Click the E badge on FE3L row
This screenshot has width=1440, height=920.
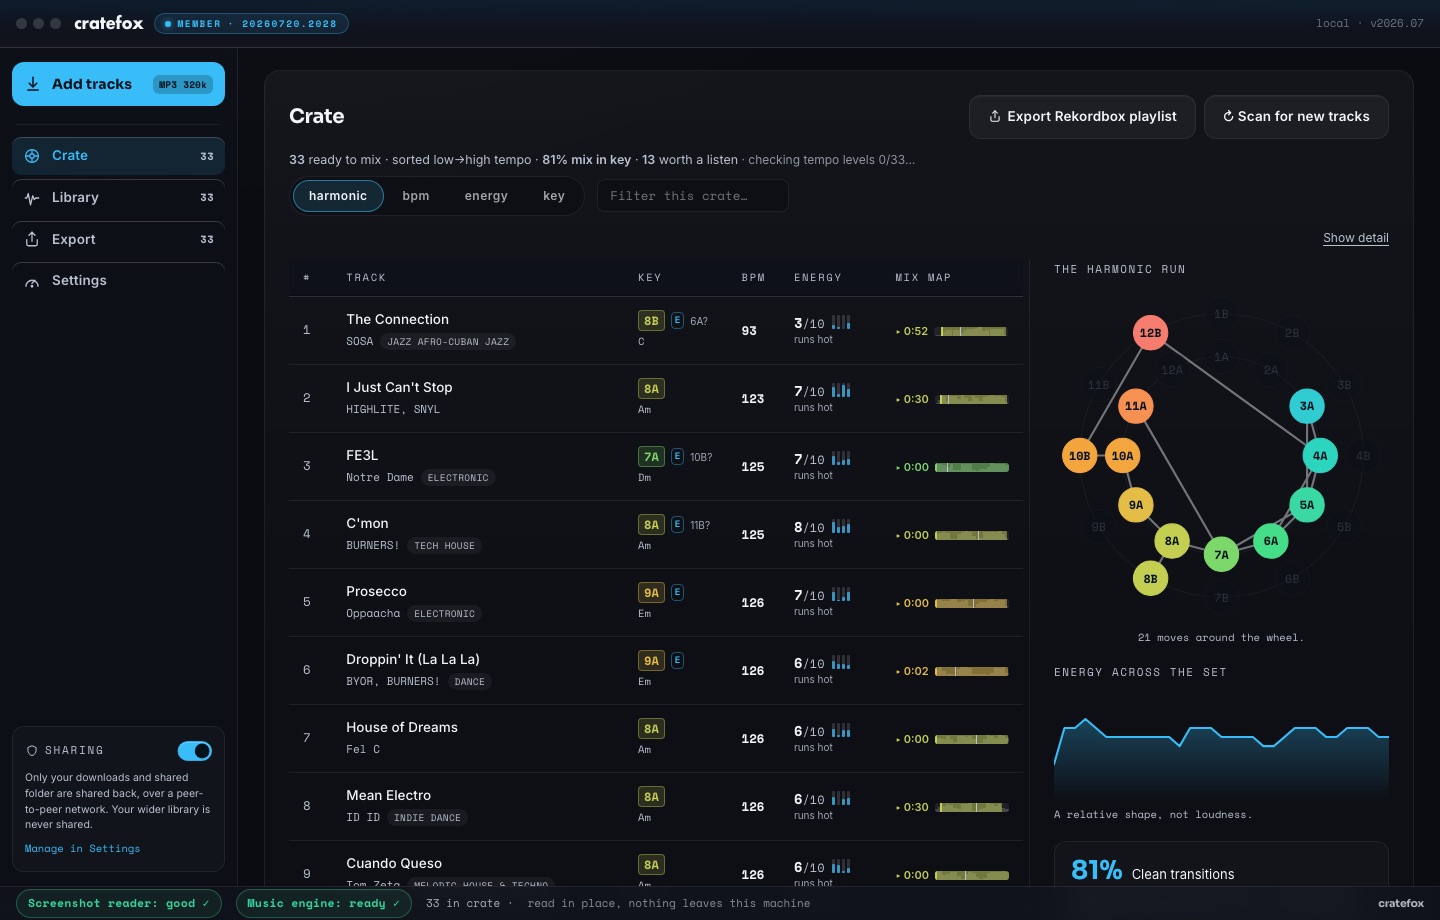(x=677, y=457)
